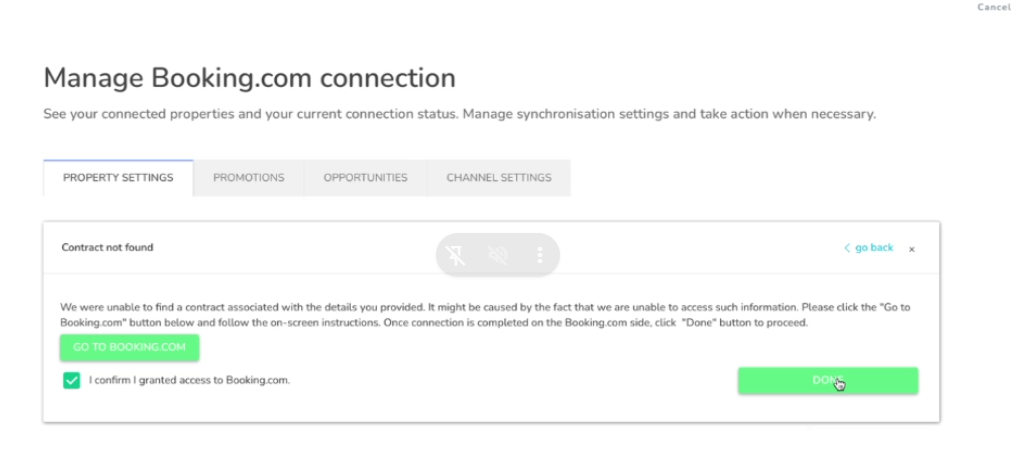Untick the granted access confirmation checkbox

[x=71, y=380]
